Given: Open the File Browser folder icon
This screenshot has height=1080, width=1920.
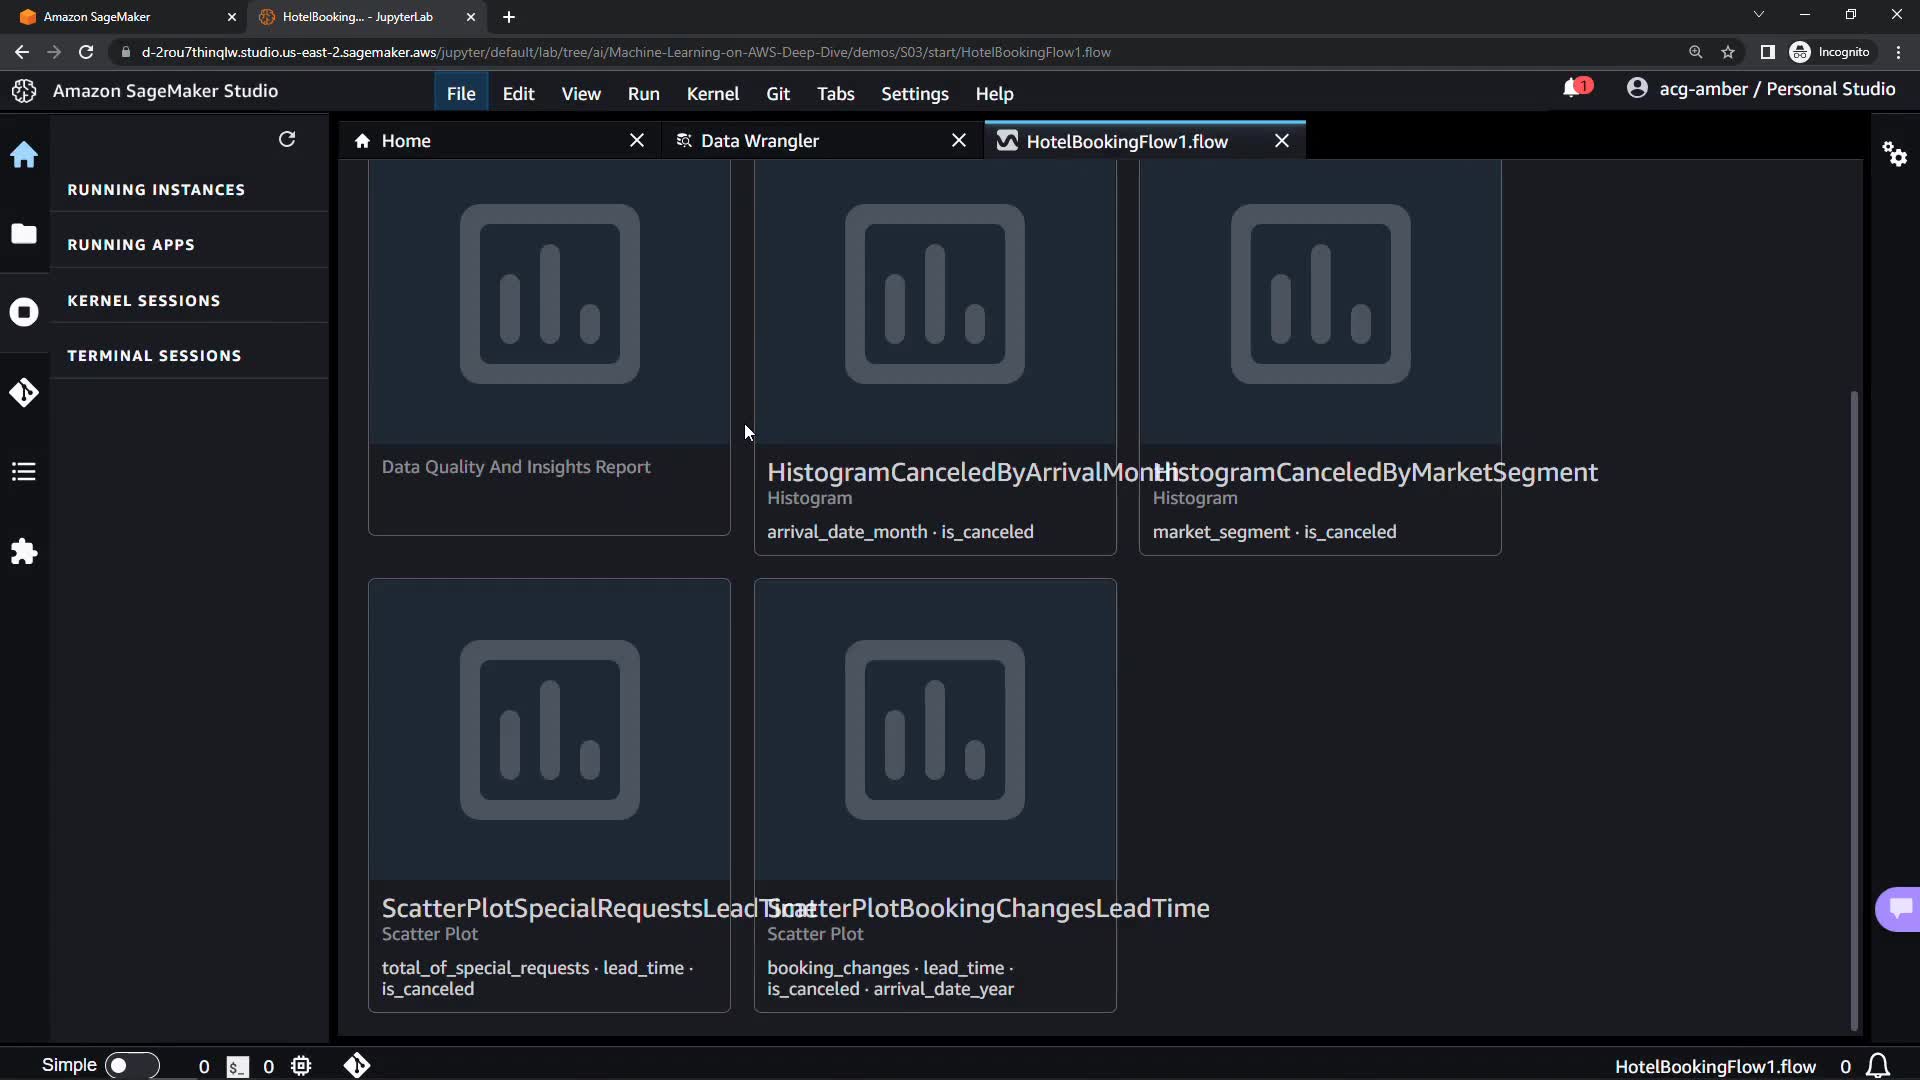Looking at the screenshot, I should [24, 234].
